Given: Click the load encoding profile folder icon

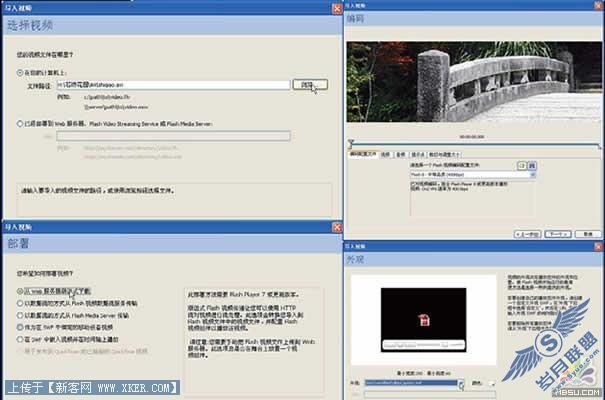Looking at the screenshot, I should pyautogui.click(x=522, y=165).
